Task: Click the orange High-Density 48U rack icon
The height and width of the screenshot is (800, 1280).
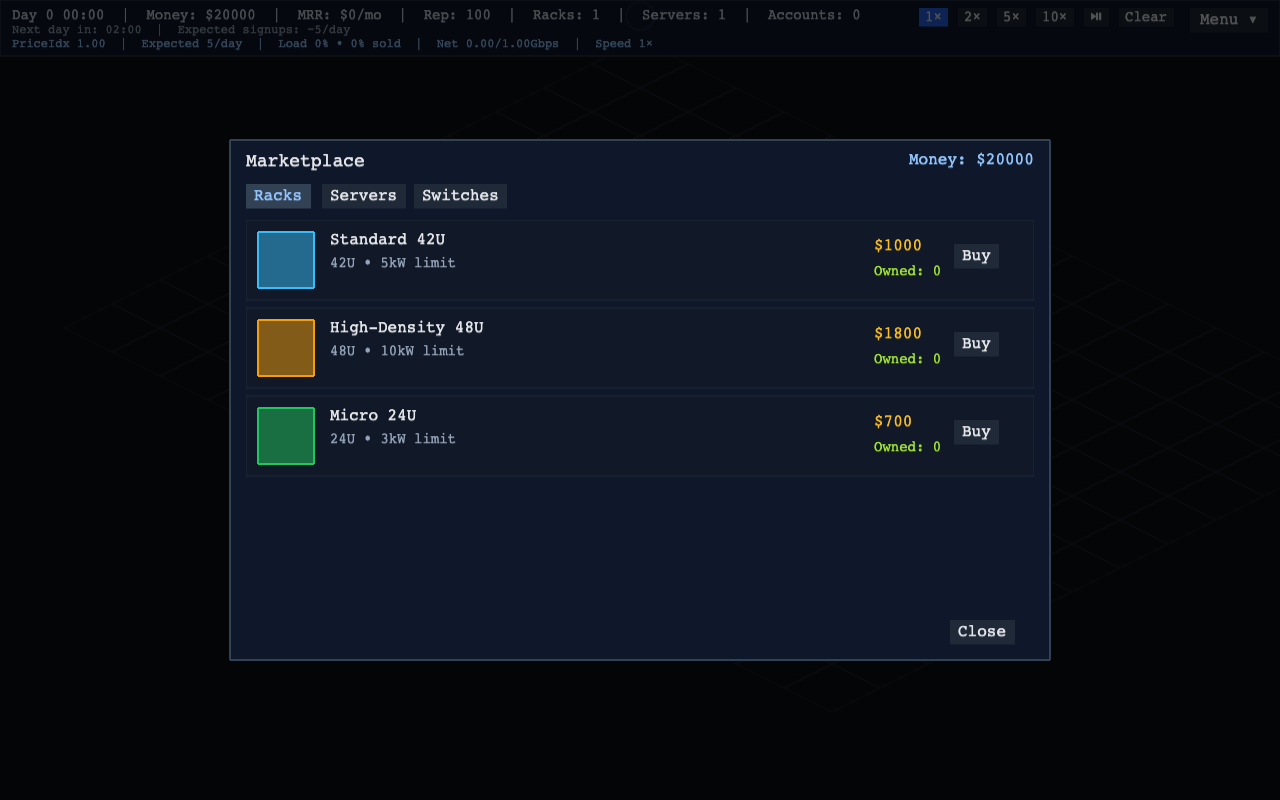Action: [286, 348]
